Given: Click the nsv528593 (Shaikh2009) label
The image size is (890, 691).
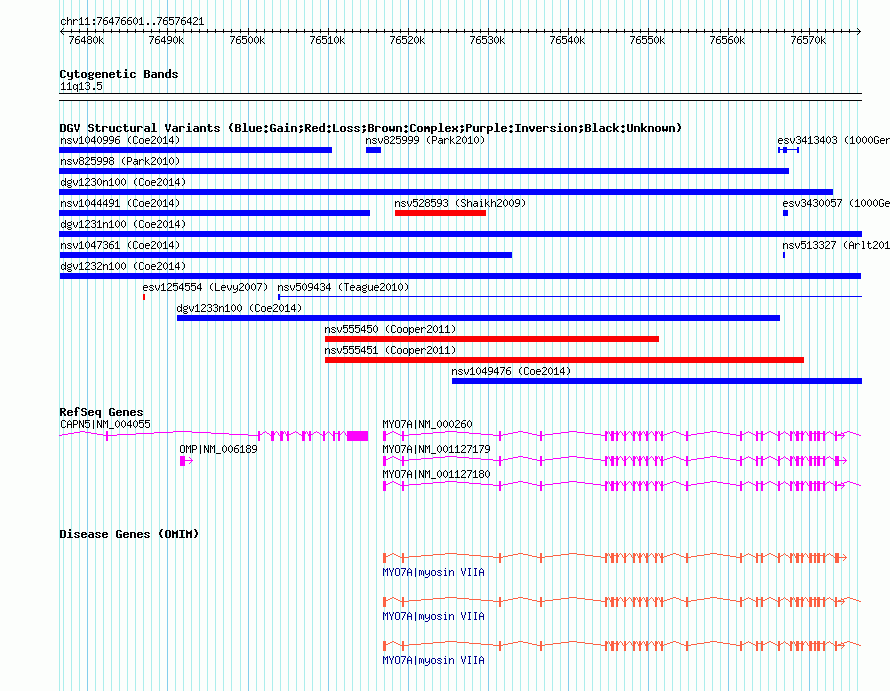Looking at the screenshot, I should pos(460,203).
